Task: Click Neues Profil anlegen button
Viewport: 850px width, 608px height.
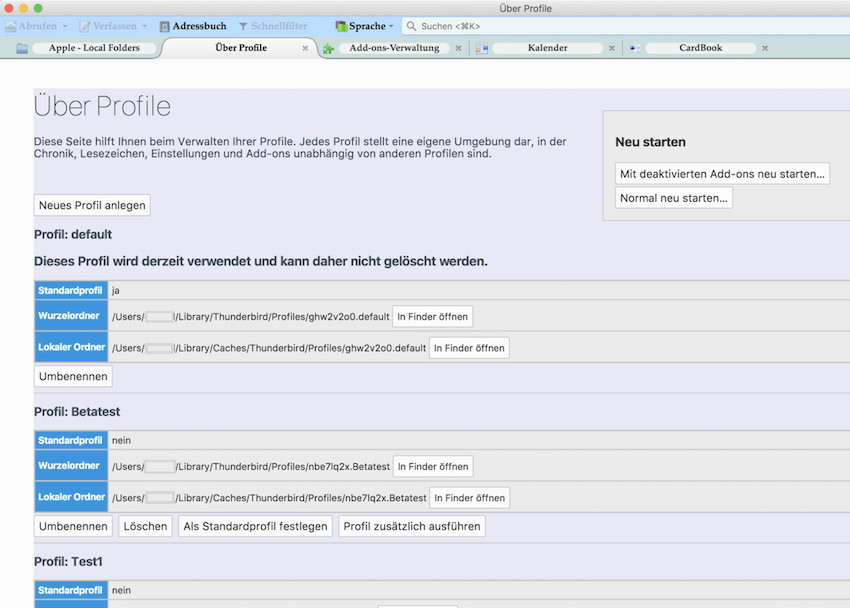Action: click(92, 205)
